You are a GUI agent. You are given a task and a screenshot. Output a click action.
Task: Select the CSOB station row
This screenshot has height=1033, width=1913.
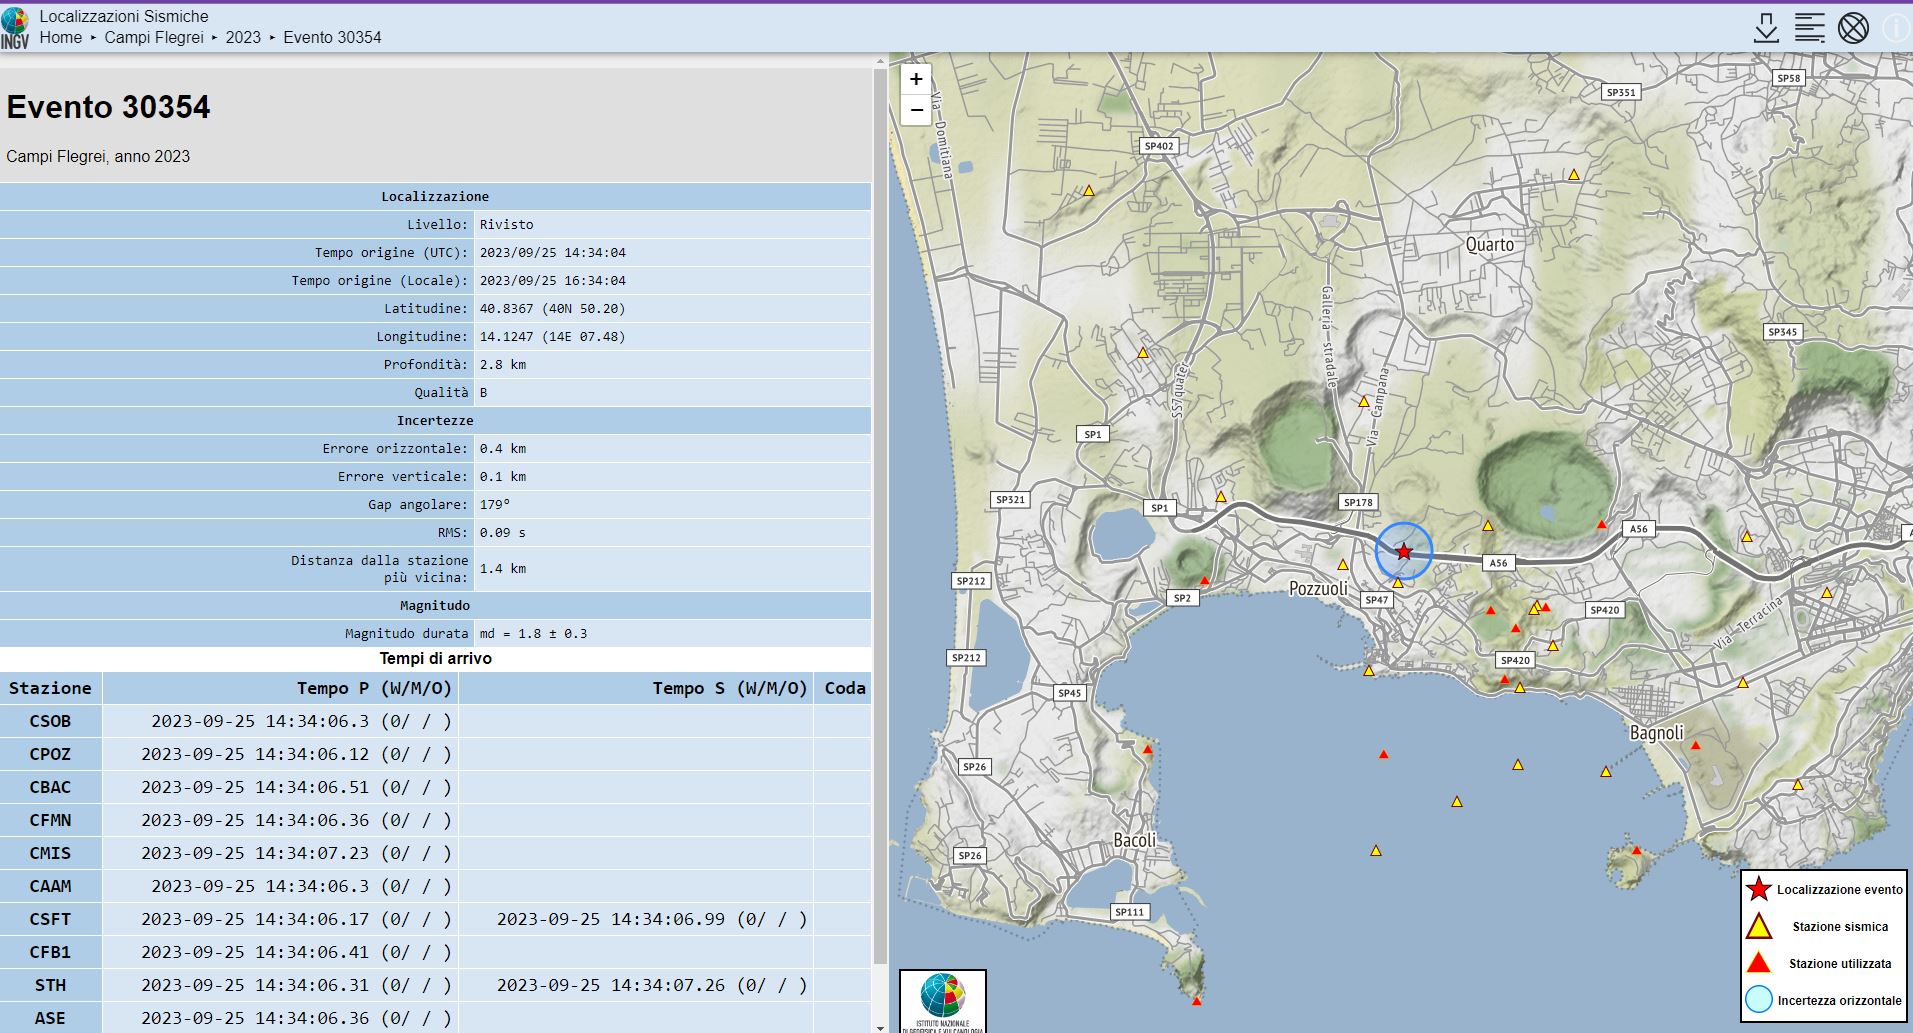pyautogui.click(x=50, y=721)
